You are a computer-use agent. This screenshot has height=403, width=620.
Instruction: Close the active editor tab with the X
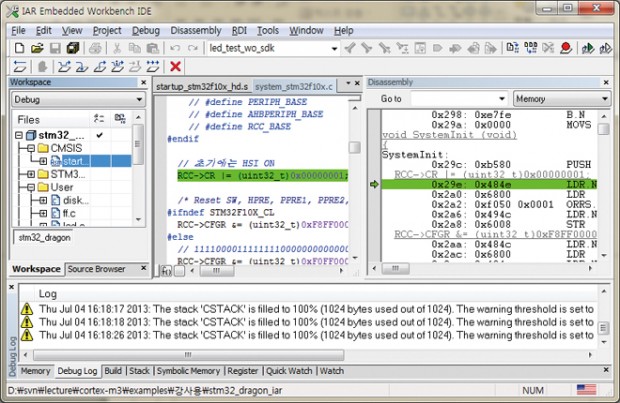tap(357, 83)
